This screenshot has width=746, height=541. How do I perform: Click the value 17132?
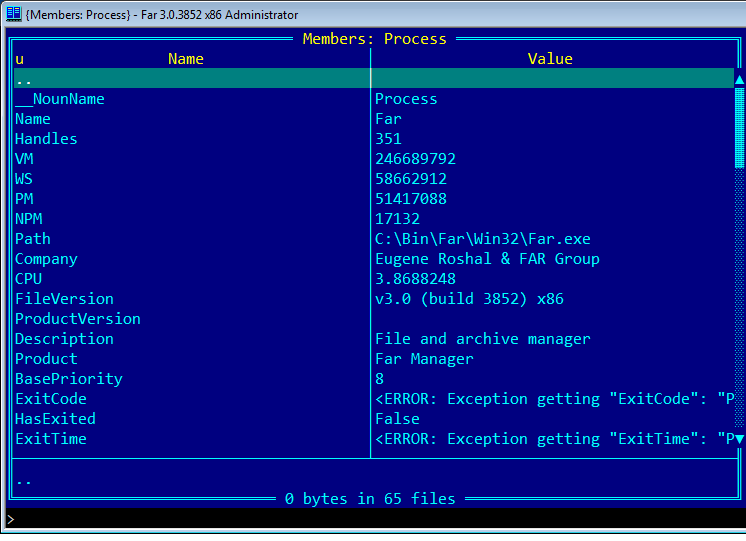tap(397, 219)
